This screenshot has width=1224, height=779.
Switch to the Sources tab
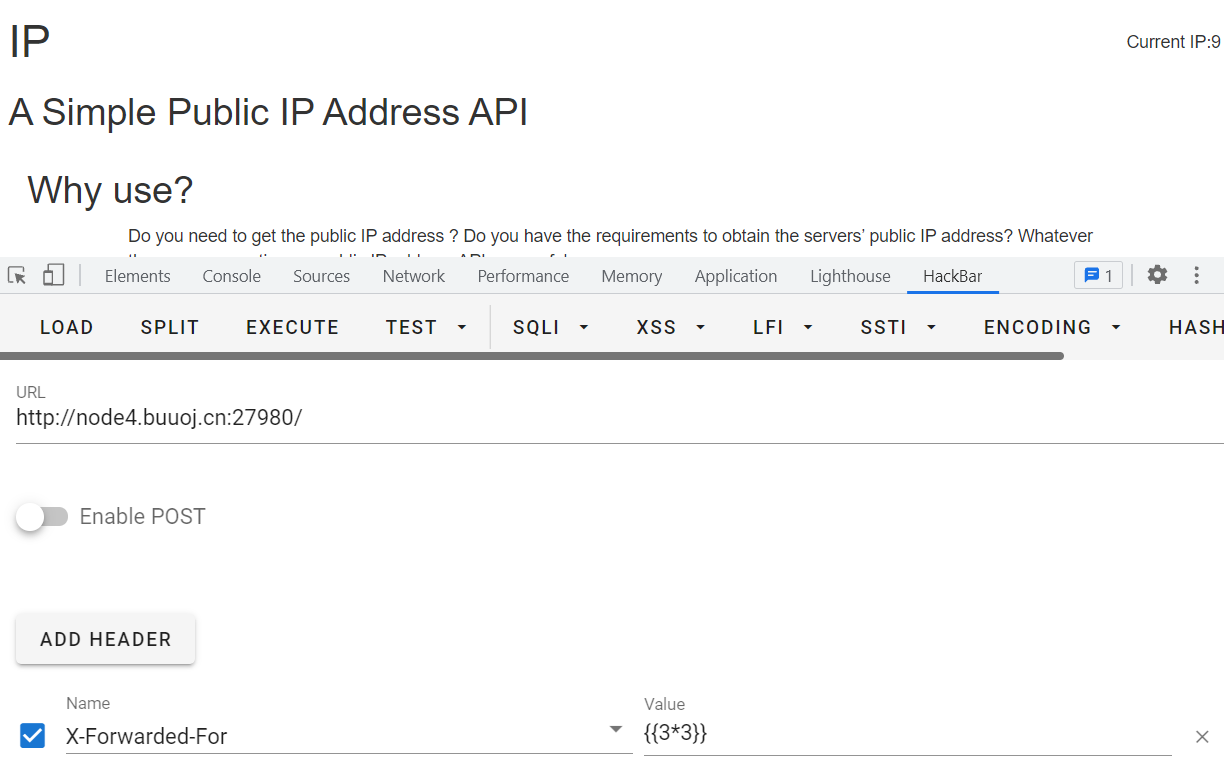point(321,276)
